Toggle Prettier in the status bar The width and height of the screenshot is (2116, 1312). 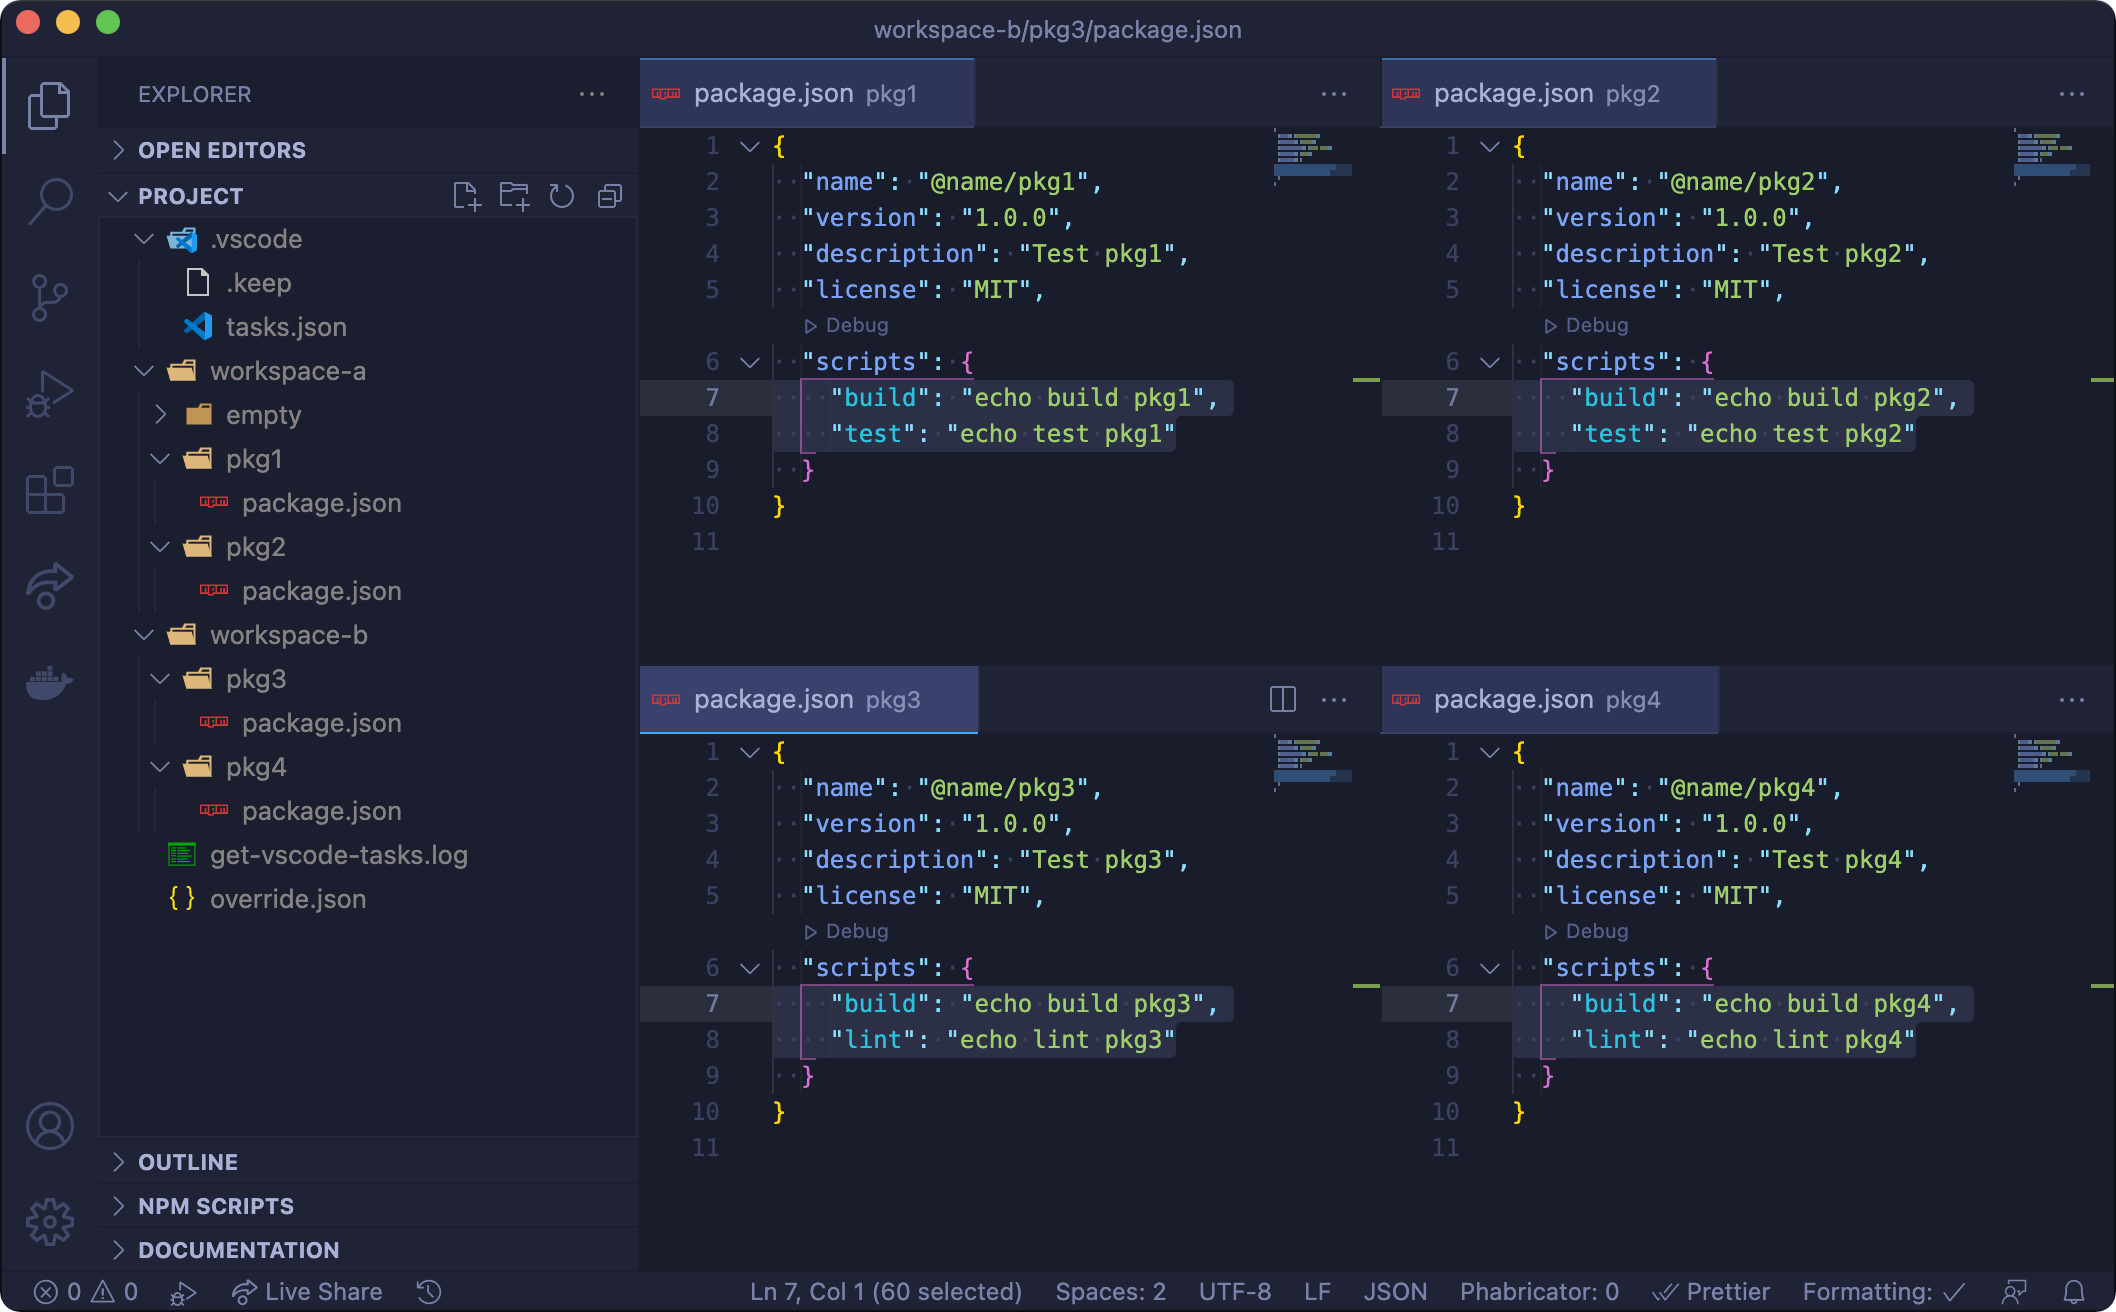click(x=1711, y=1292)
